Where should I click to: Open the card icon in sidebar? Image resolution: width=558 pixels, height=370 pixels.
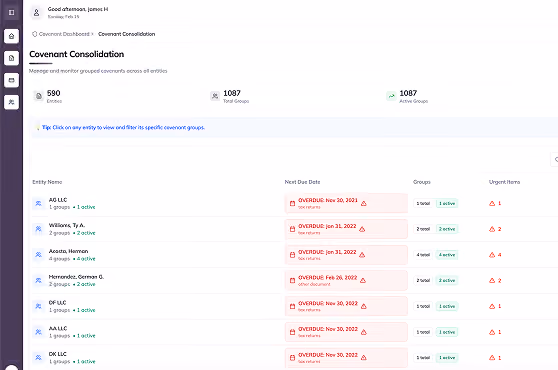tap(11, 80)
